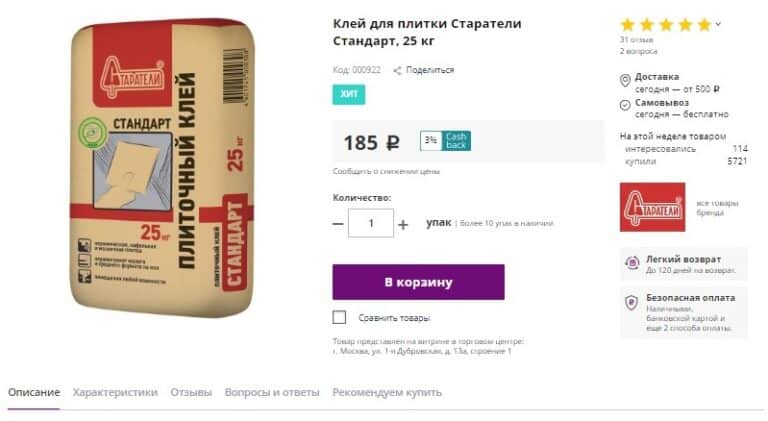Switch to the Характеристики tab
The width and height of the screenshot is (768, 421).
point(115,392)
